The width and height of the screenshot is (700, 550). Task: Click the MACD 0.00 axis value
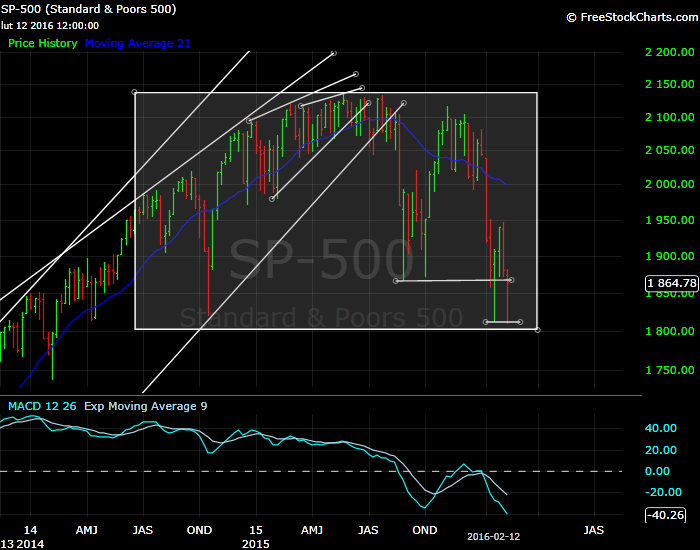tap(657, 471)
